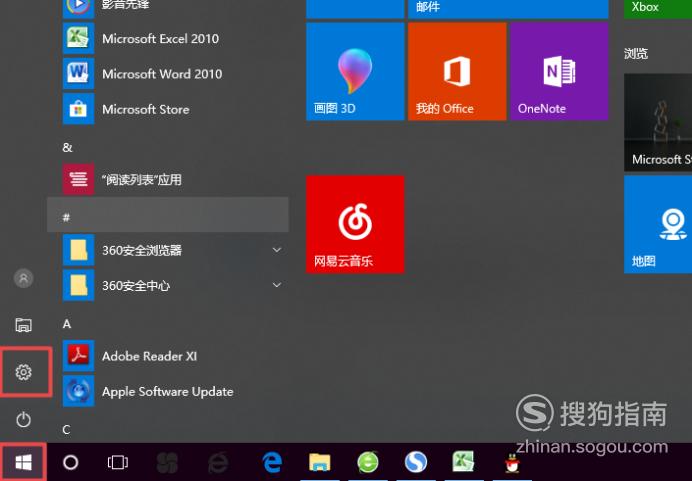This screenshot has height=481, width=692.
Task: Expand the 360安全中心 chevron
Action: coord(277,285)
